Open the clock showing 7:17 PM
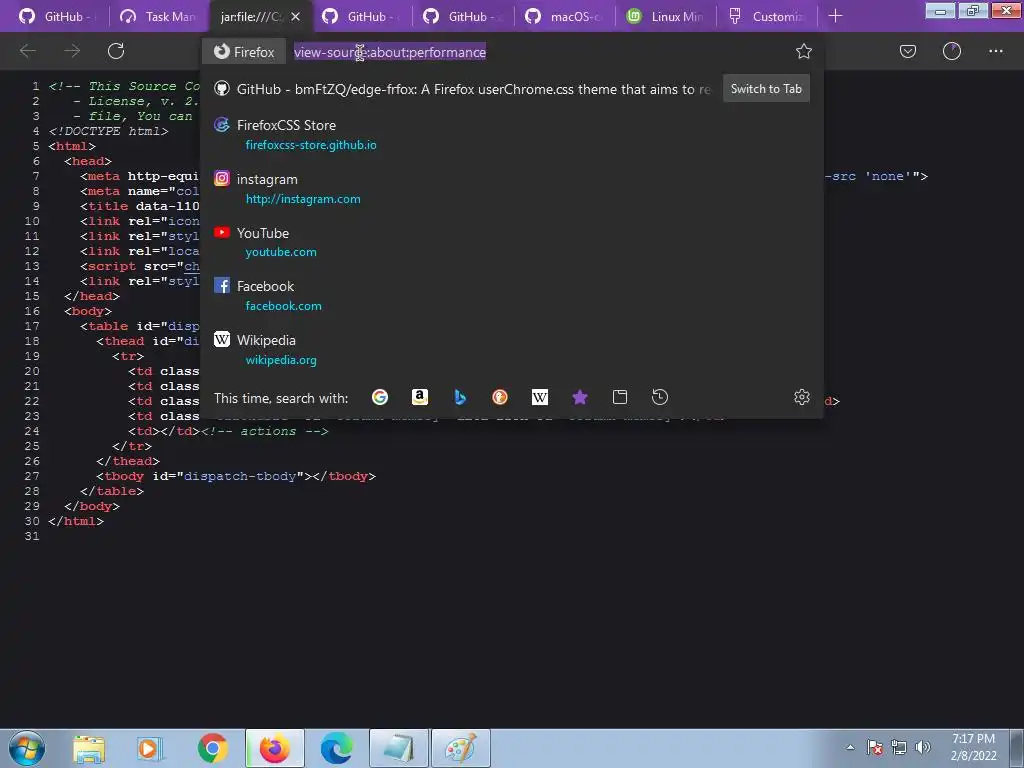The height and width of the screenshot is (768, 1024). click(x=973, y=747)
